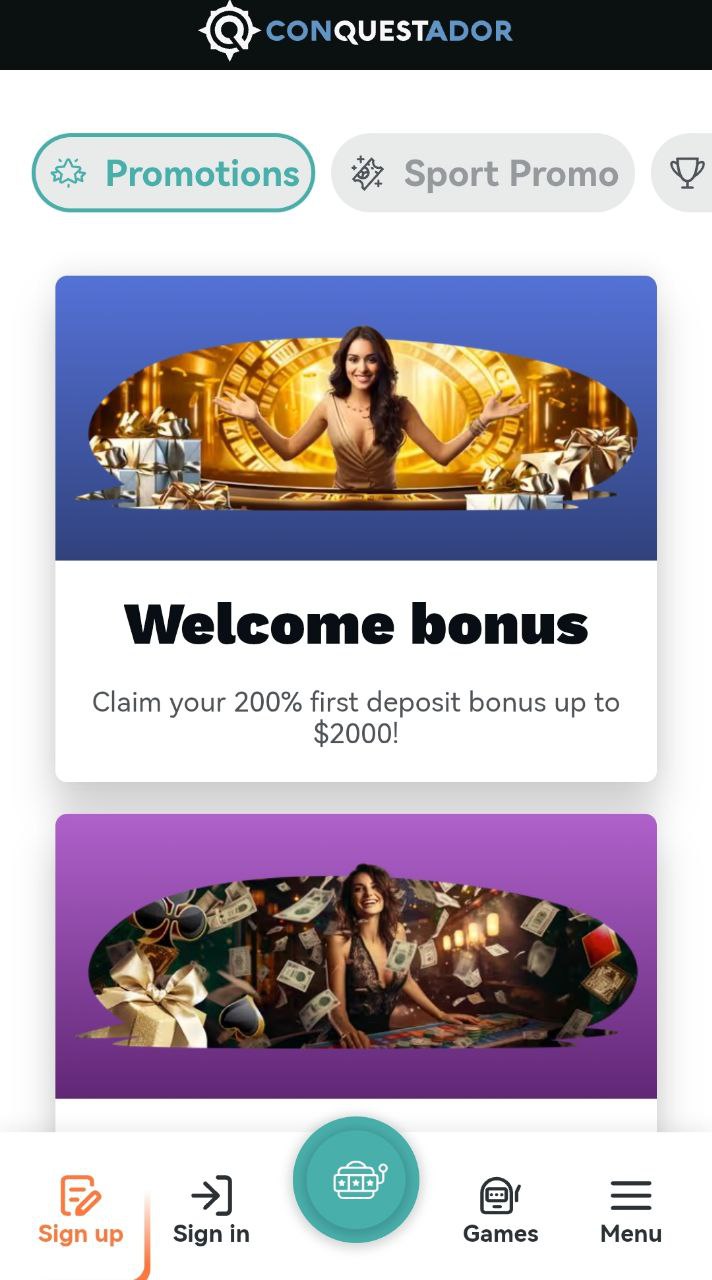Expand the hamburger Menu
Image resolution: width=712 pixels, height=1280 pixels.
631,1195
